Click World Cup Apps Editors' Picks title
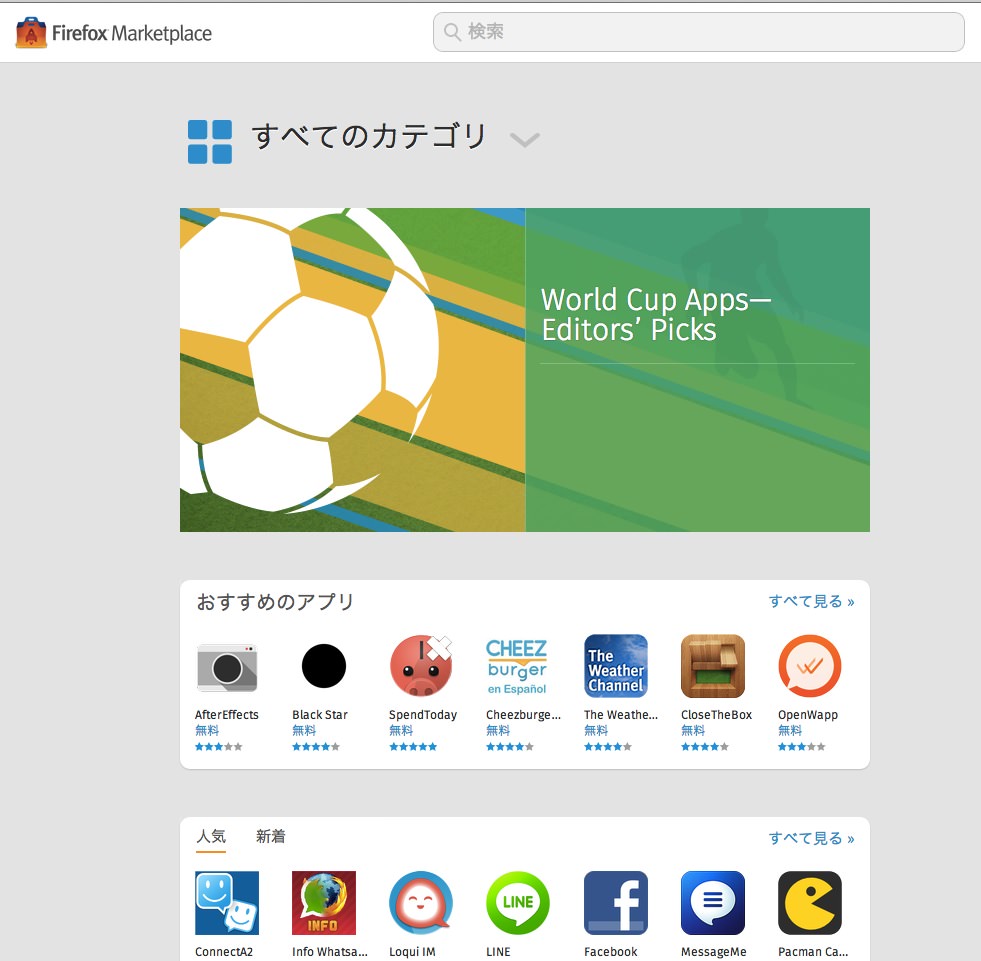The image size is (981, 961). [656, 315]
